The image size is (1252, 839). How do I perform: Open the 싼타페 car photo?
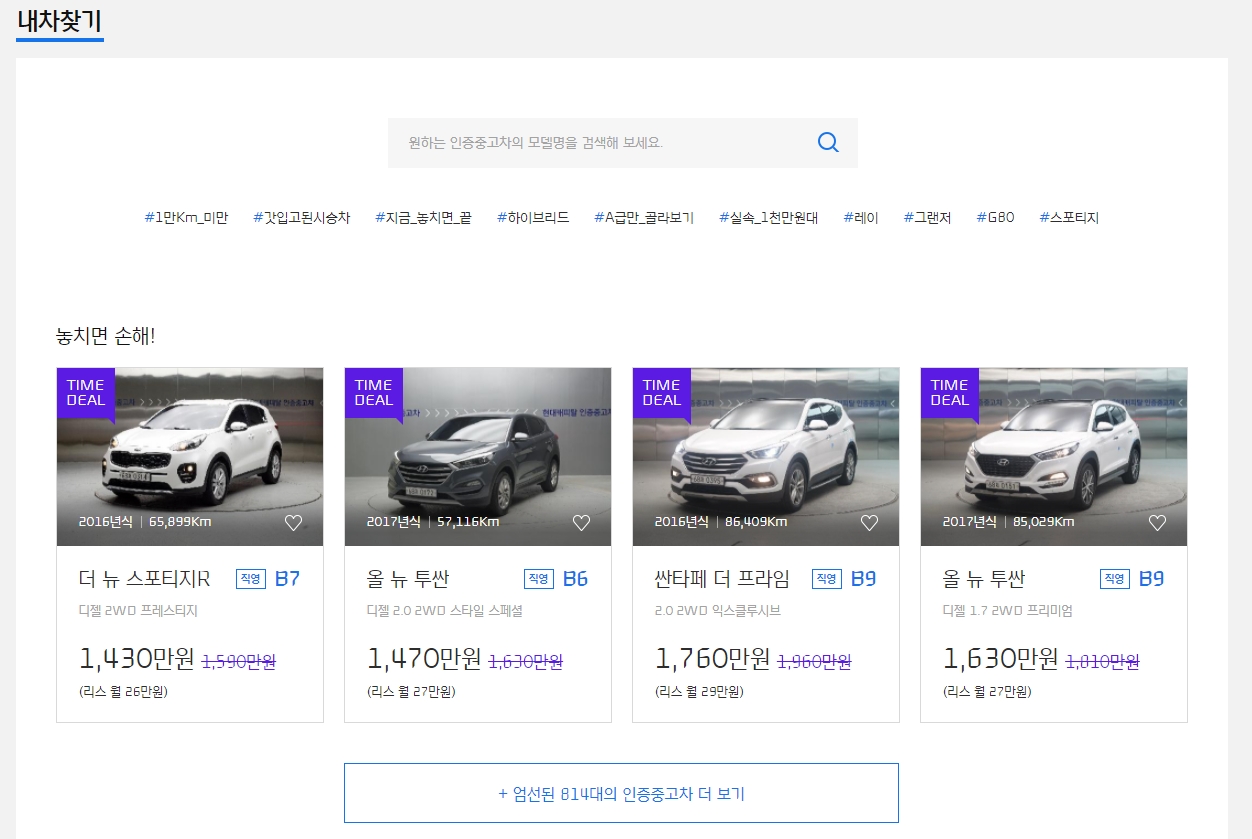(766, 457)
